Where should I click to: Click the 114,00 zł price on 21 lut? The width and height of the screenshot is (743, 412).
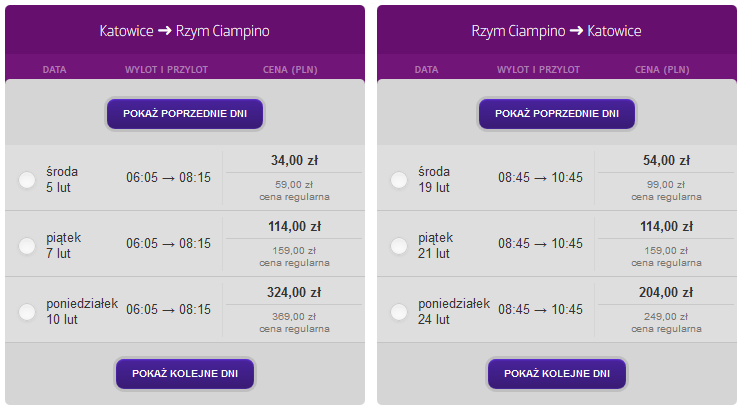coord(666,226)
